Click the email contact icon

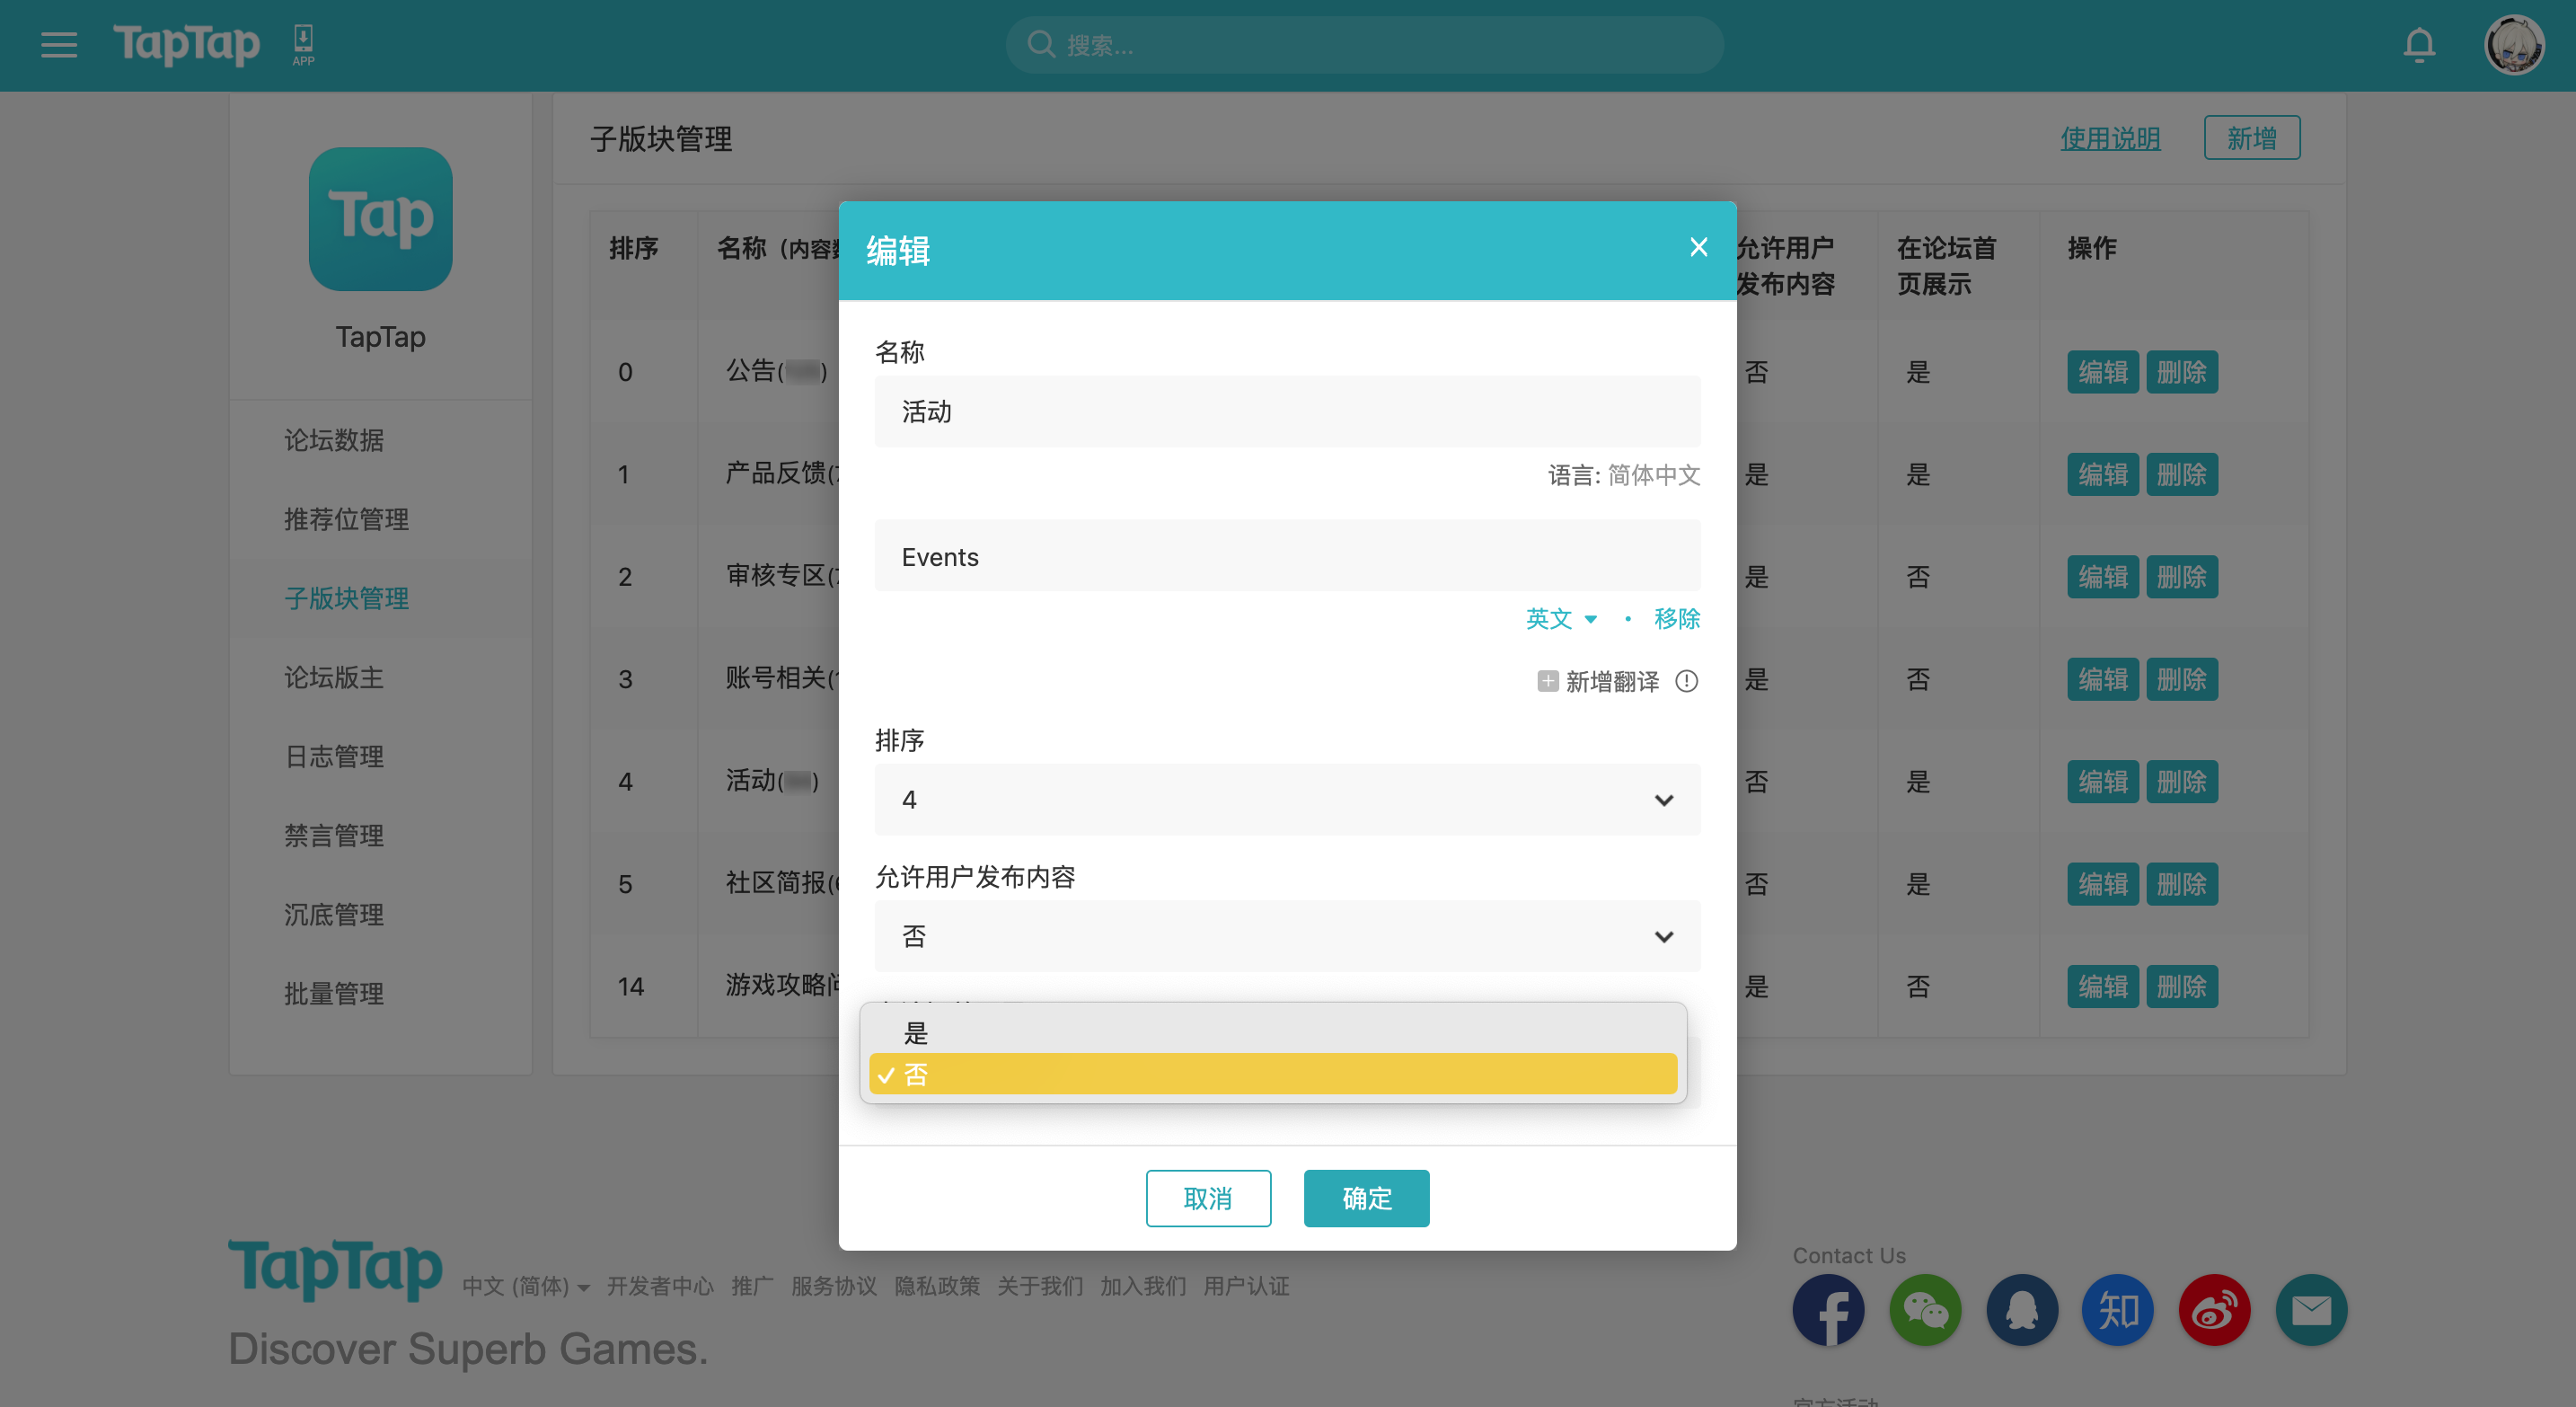(2311, 1310)
